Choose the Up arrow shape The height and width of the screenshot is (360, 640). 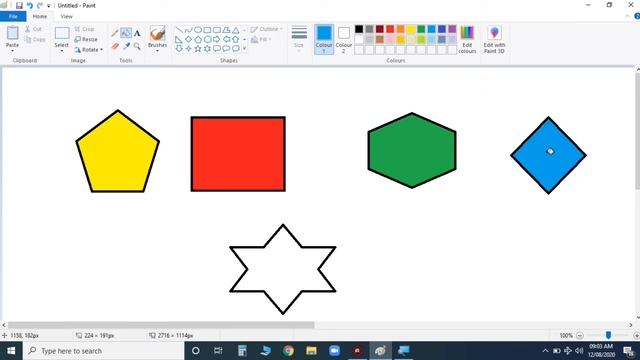[236, 40]
